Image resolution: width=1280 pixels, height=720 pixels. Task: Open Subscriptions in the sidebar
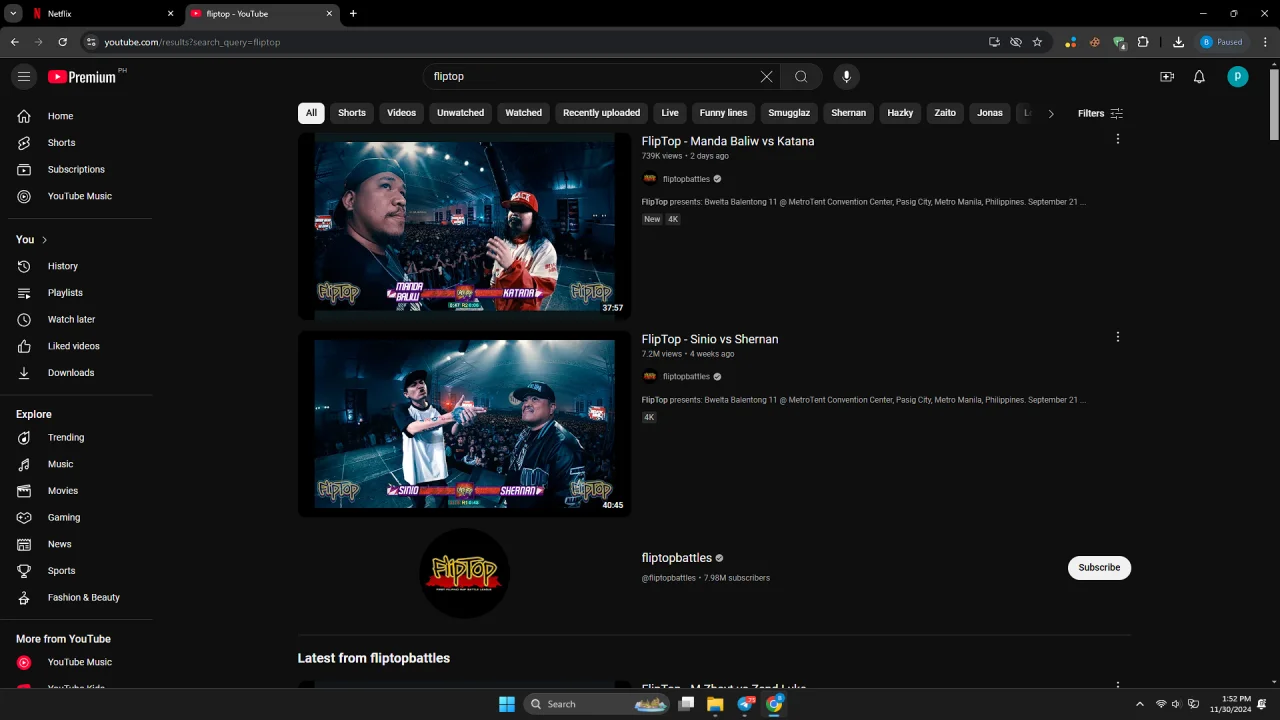(x=76, y=169)
